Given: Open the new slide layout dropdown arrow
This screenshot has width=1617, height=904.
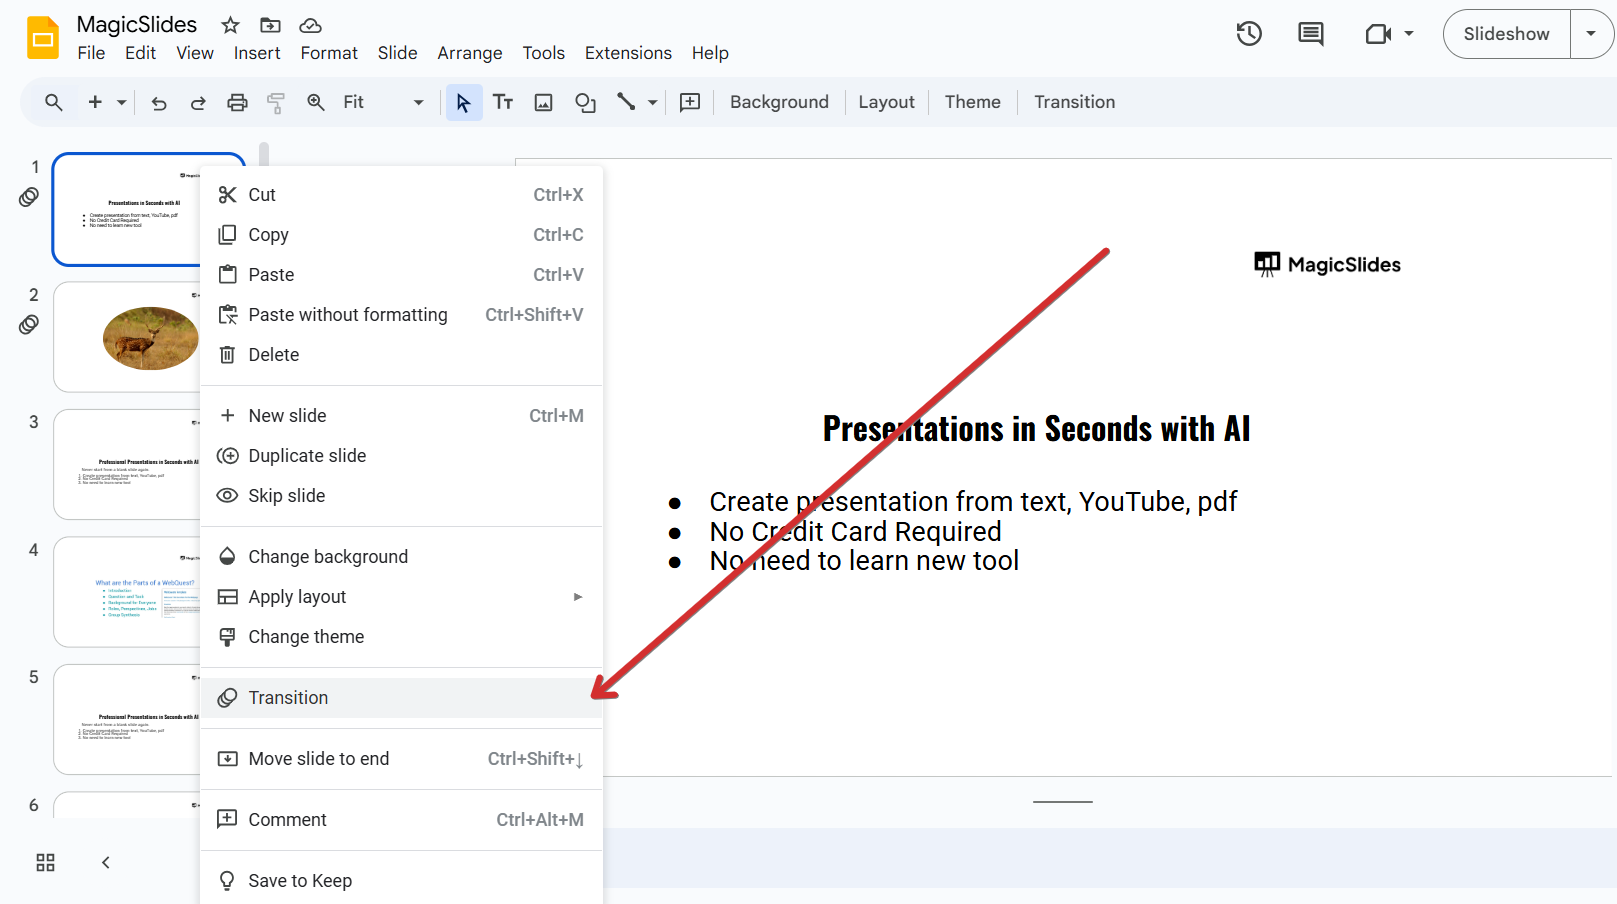Looking at the screenshot, I should [x=122, y=102].
